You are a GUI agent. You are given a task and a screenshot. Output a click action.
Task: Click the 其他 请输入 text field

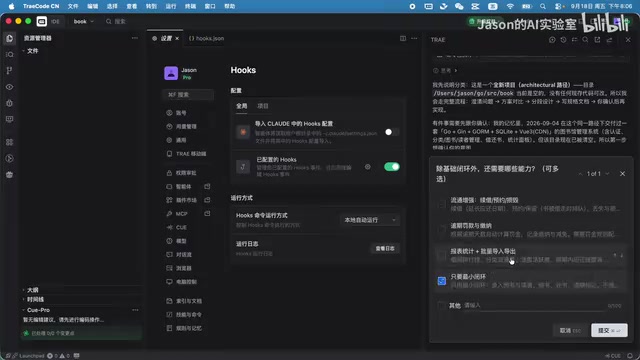534,305
